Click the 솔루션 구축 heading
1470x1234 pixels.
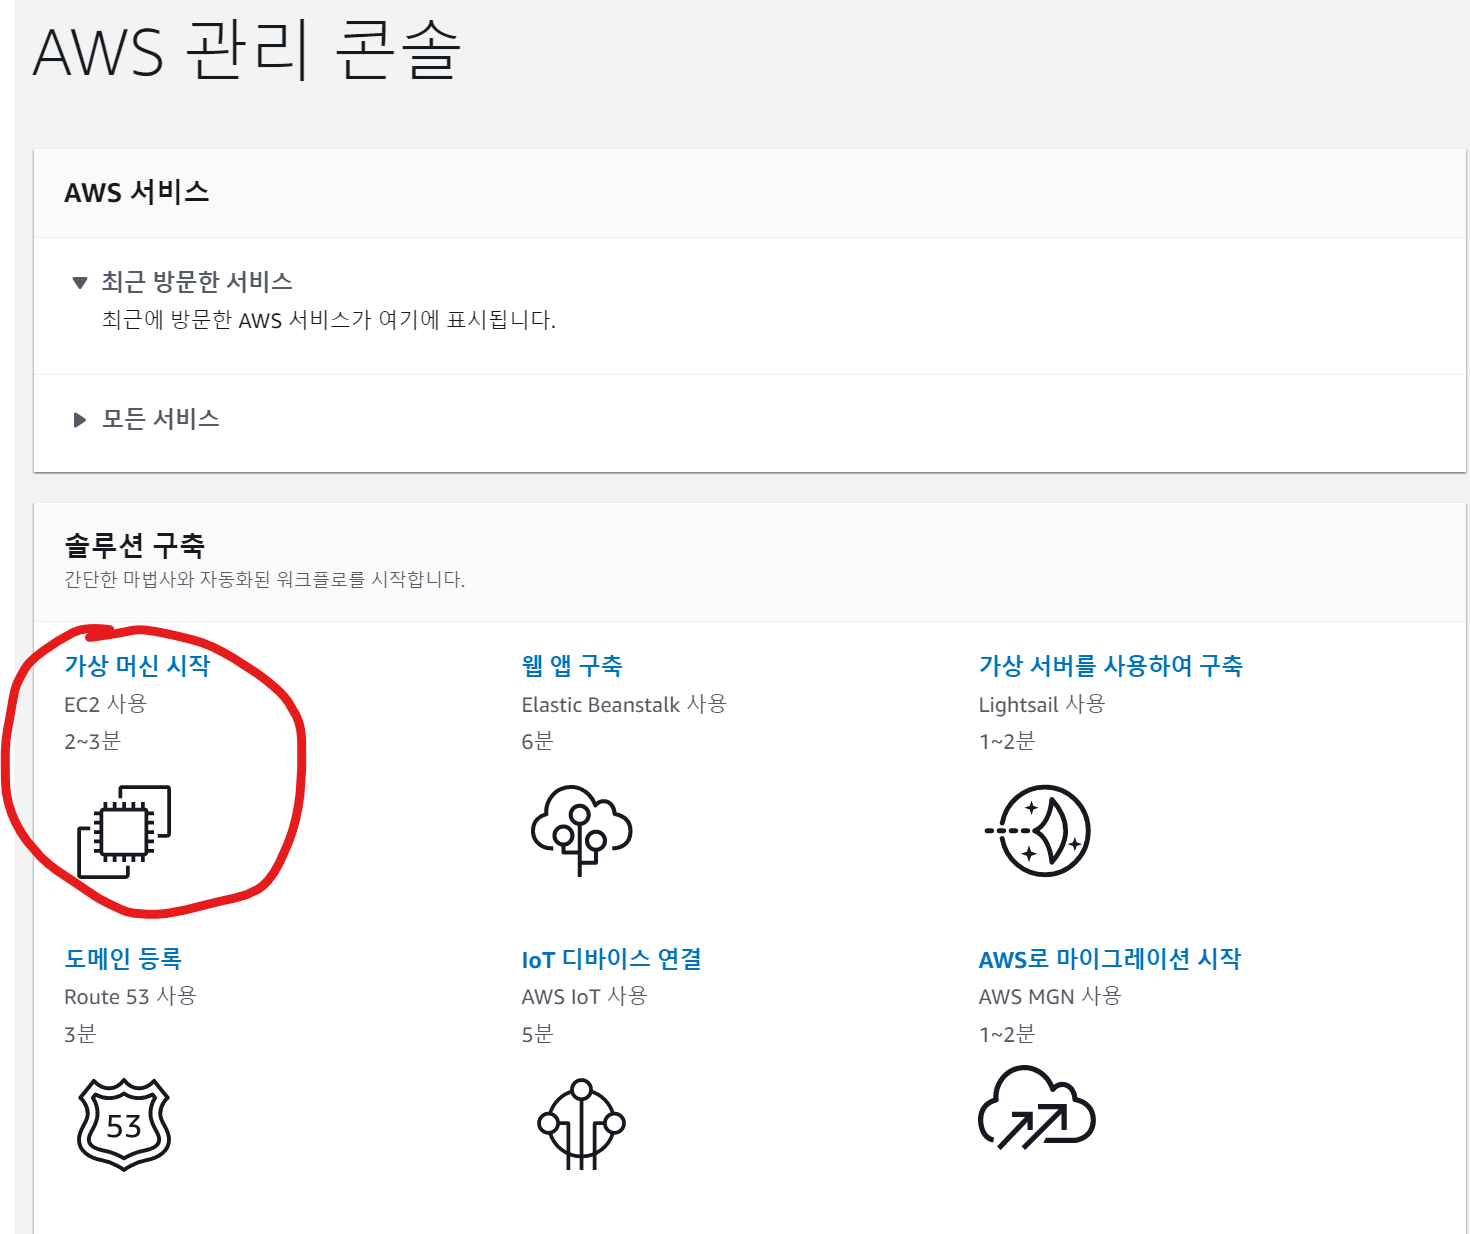135,545
